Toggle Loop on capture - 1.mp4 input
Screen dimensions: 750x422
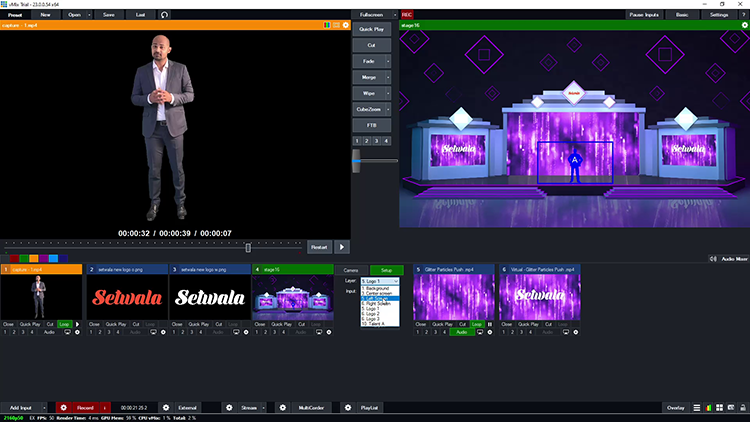[x=64, y=325]
